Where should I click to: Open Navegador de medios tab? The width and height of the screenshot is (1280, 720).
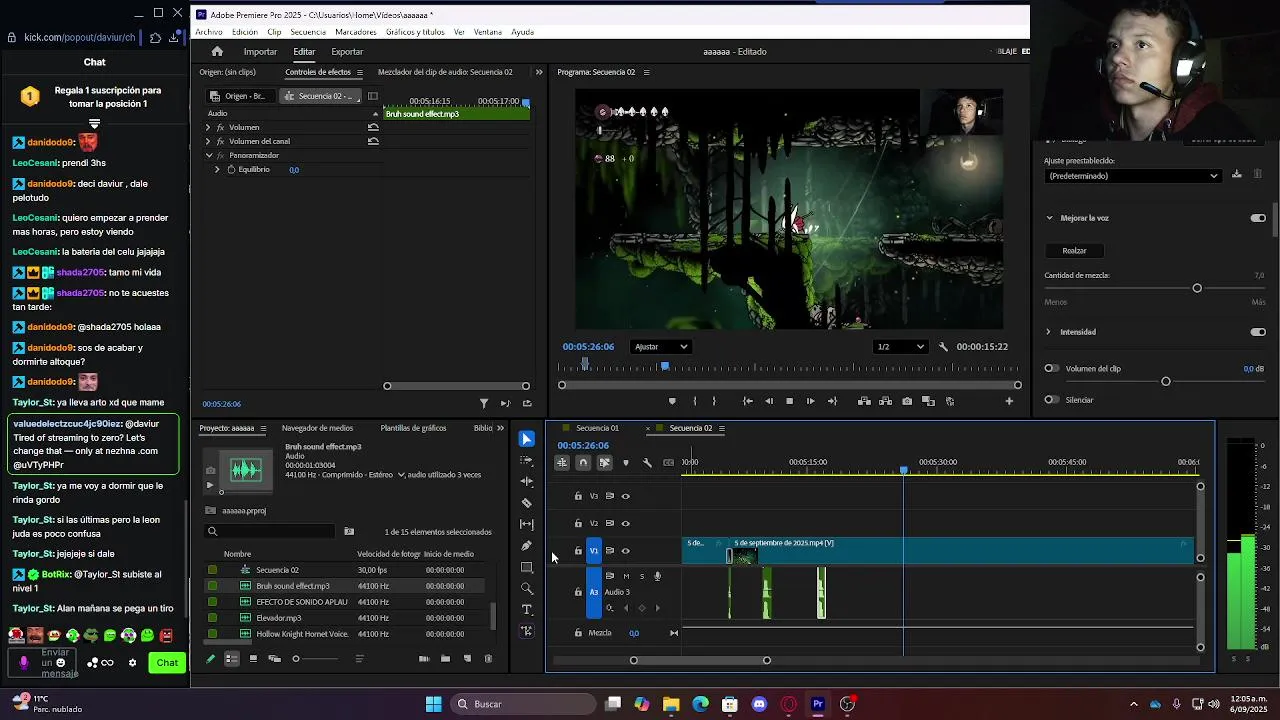tap(317, 428)
